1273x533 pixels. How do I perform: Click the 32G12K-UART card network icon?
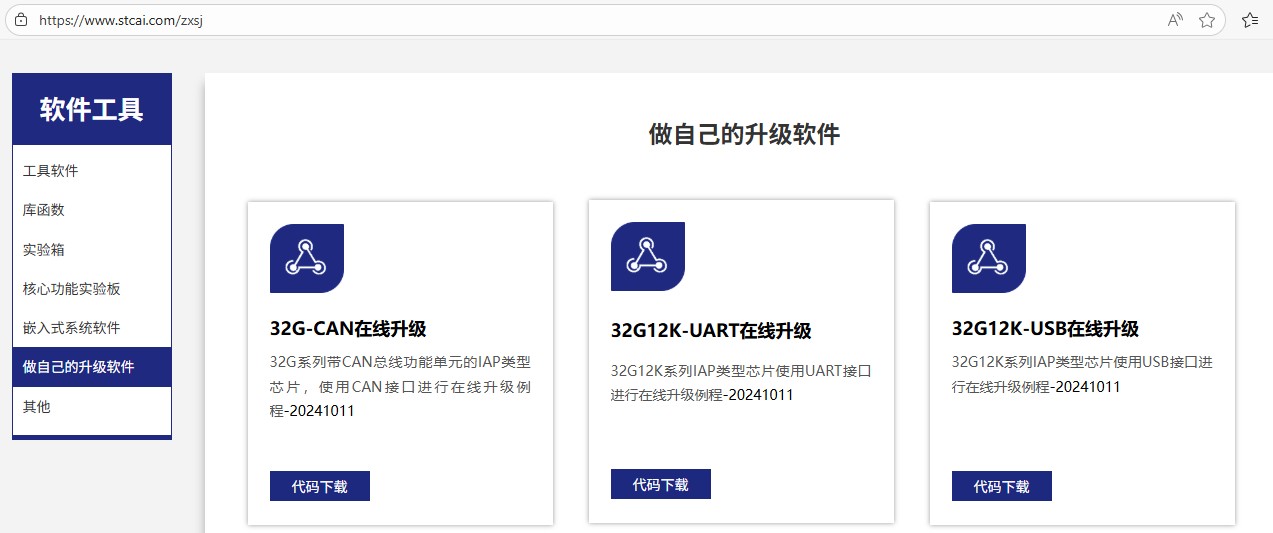[x=648, y=256]
